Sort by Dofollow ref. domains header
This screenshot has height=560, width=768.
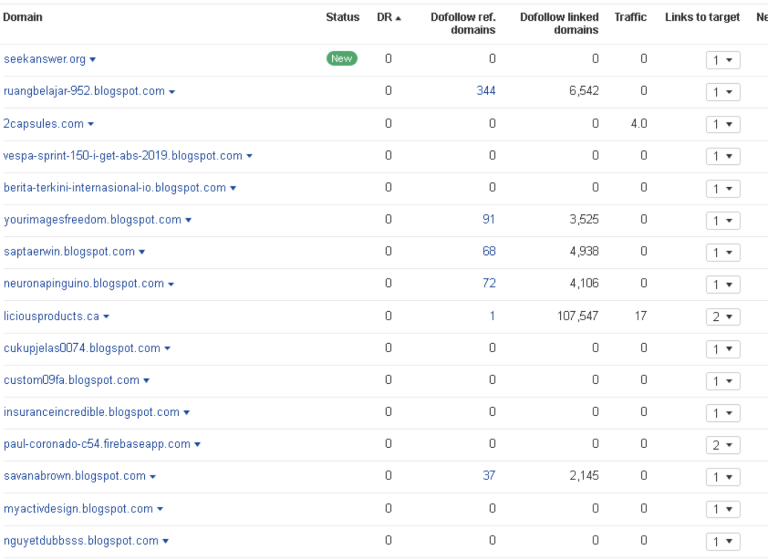pyautogui.click(x=462, y=23)
